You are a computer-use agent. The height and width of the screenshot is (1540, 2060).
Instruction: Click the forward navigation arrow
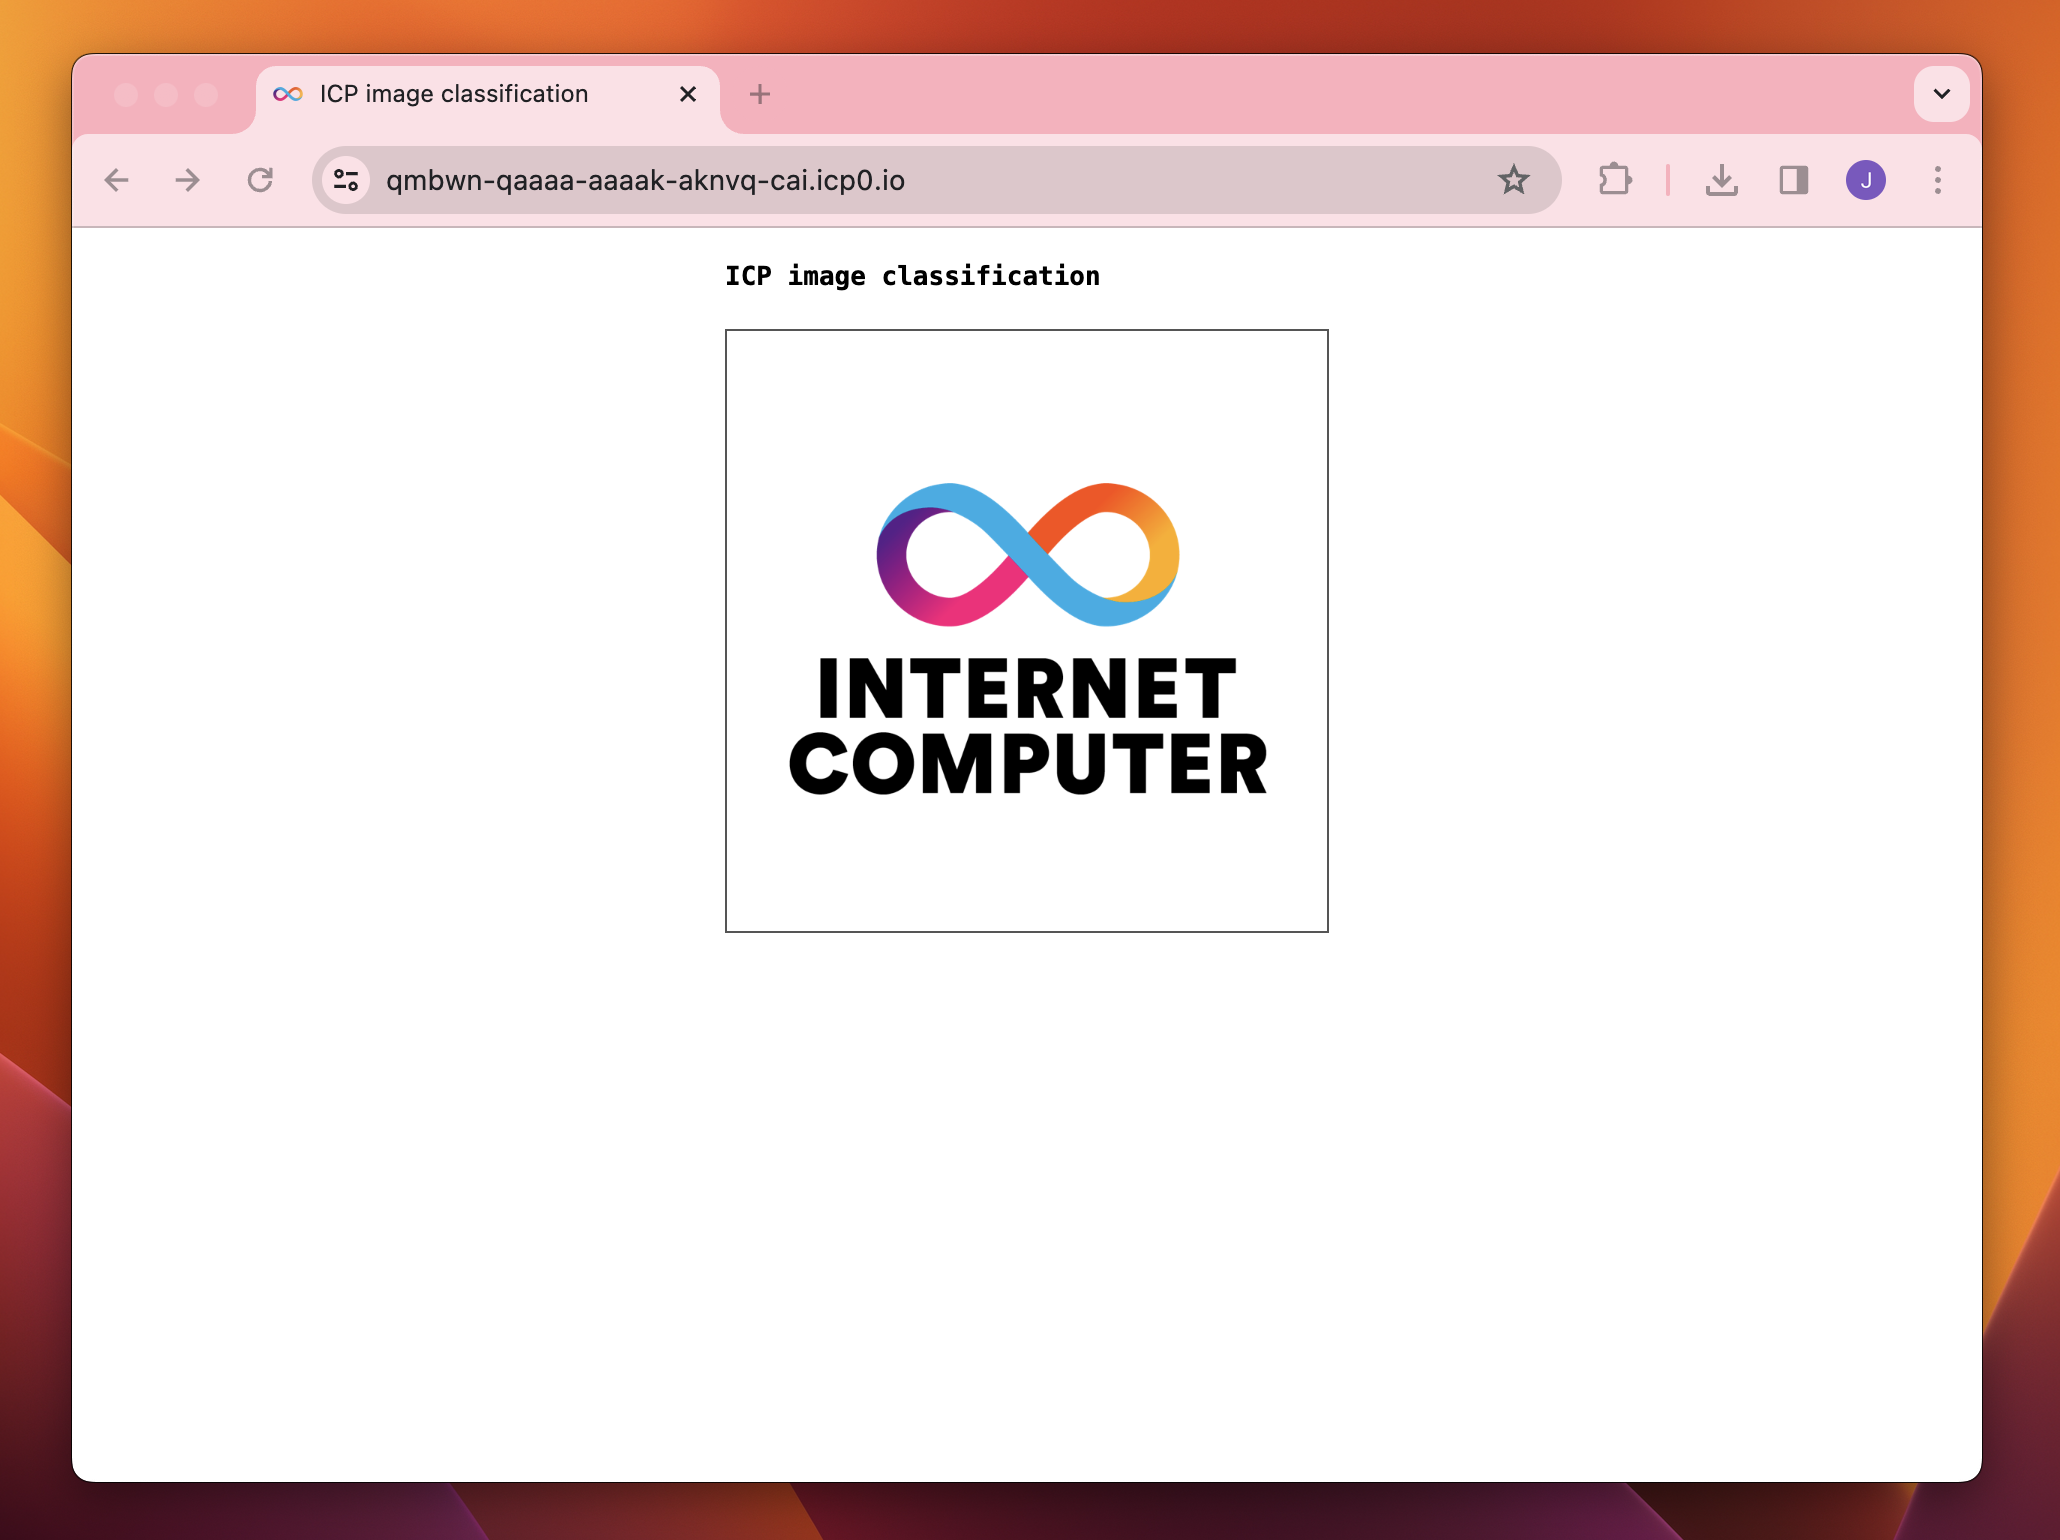(x=187, y=180)
